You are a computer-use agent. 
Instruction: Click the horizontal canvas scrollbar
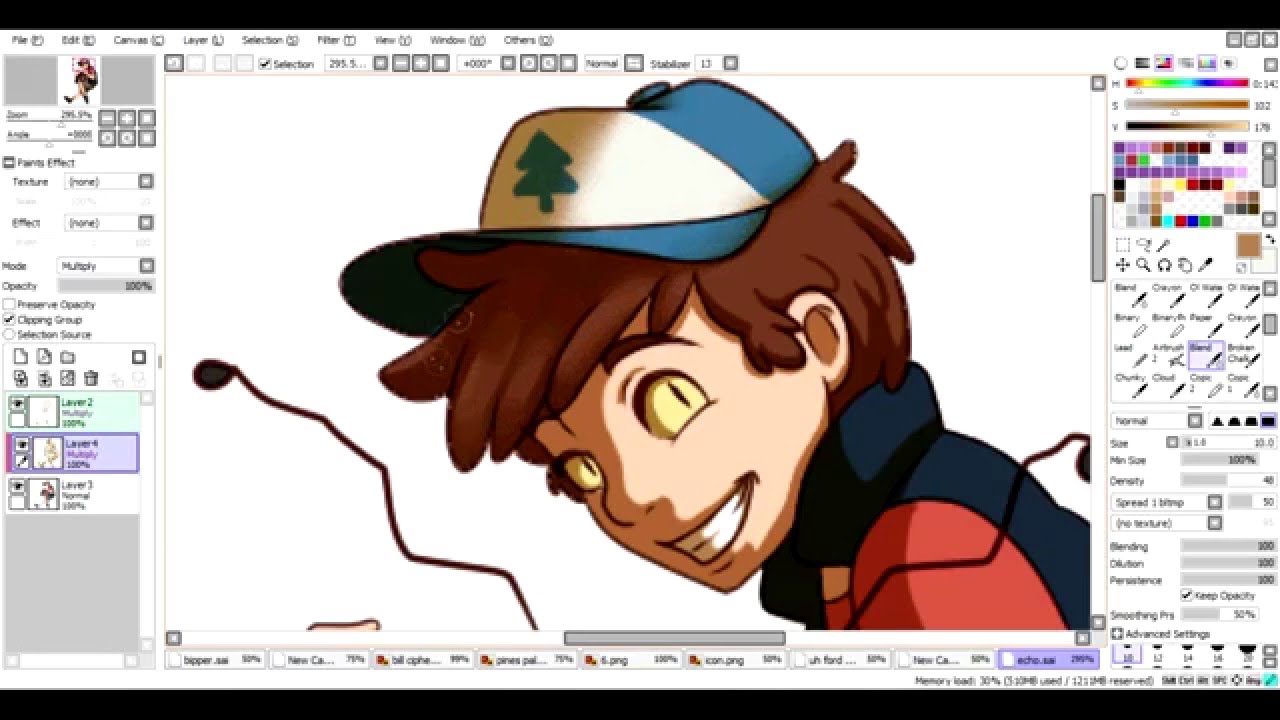point(674,638)
